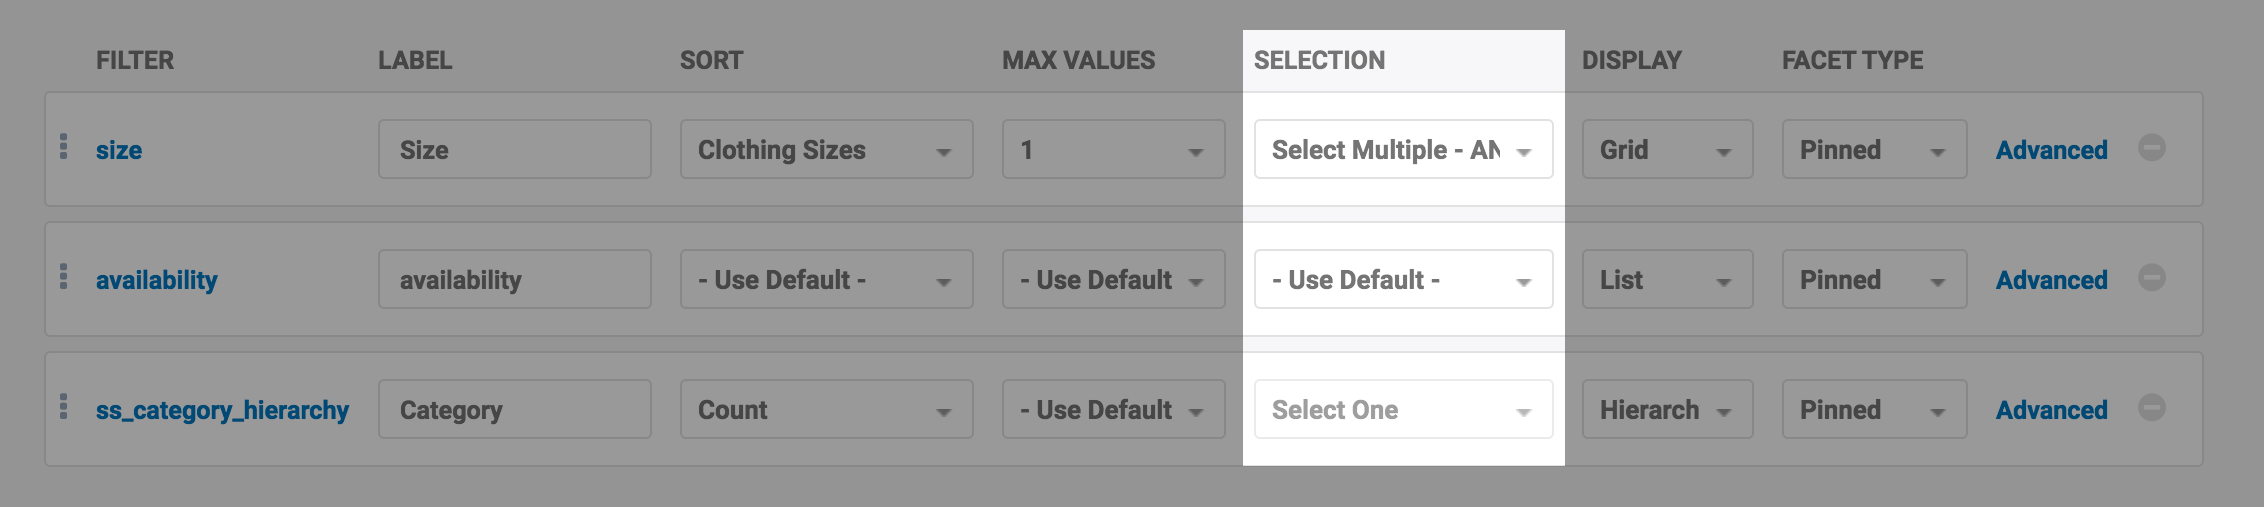This screenshot has height=507, width=2264.
Task: Open Advanced settings for size filter
Action: click(x=2051, y=150)
